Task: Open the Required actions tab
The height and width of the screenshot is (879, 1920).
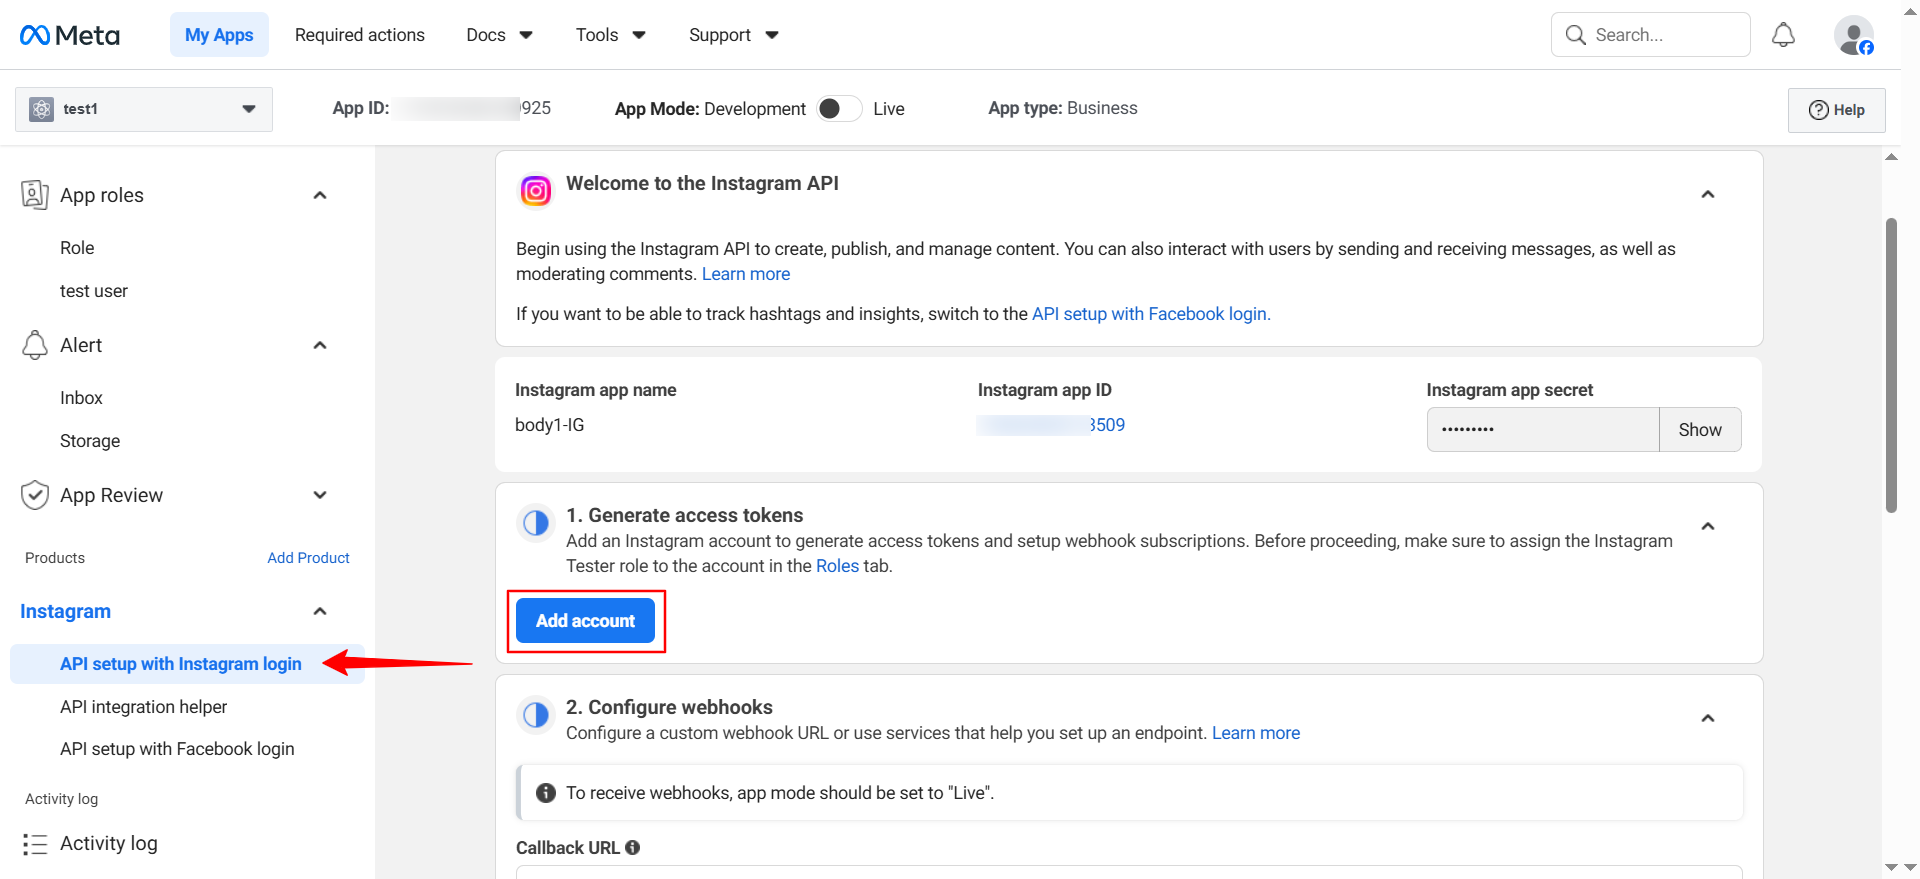Action: click(x=360, y=35)
